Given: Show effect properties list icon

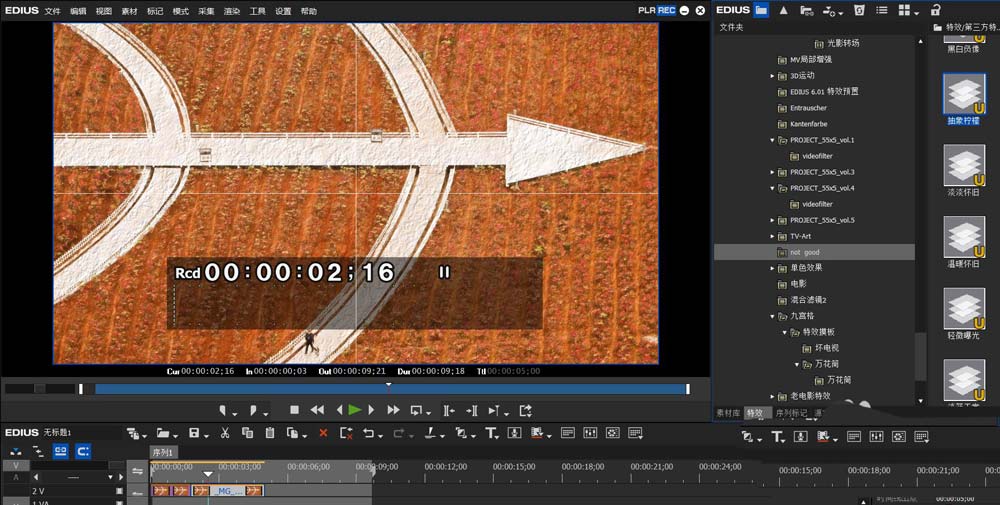Looking at the screenshot, I should pyautogui.click(x=882, y=10).
